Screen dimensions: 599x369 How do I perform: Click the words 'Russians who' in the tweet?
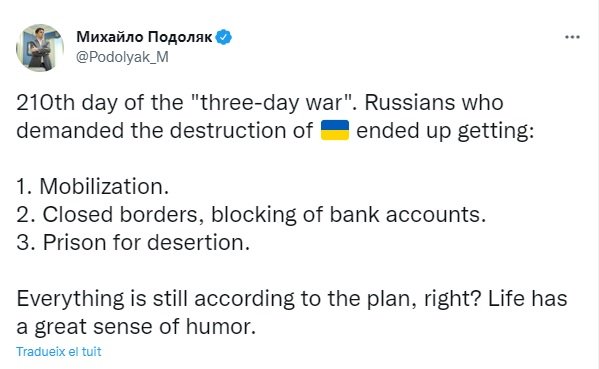tap(434, 103)
